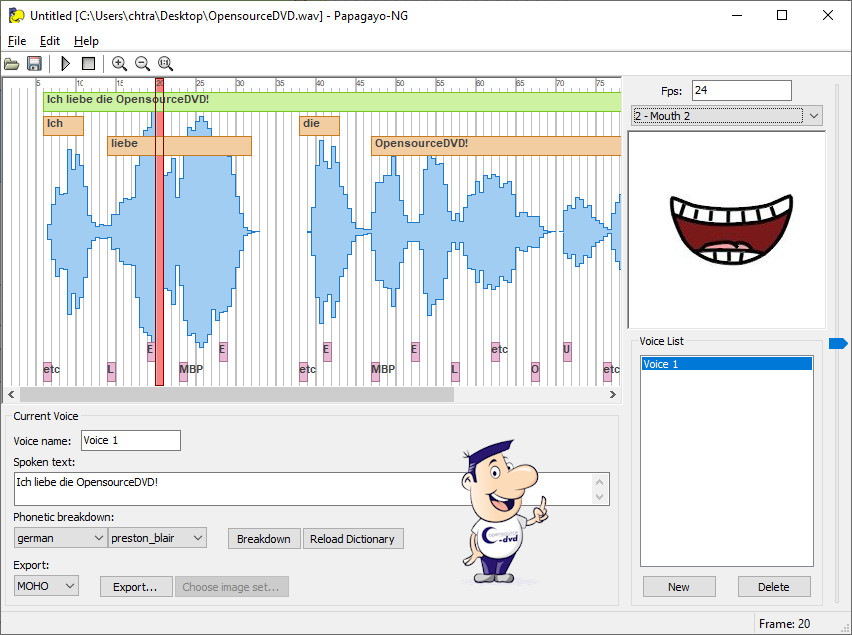Zoom in on the waveform

click(x=119, y=64)
